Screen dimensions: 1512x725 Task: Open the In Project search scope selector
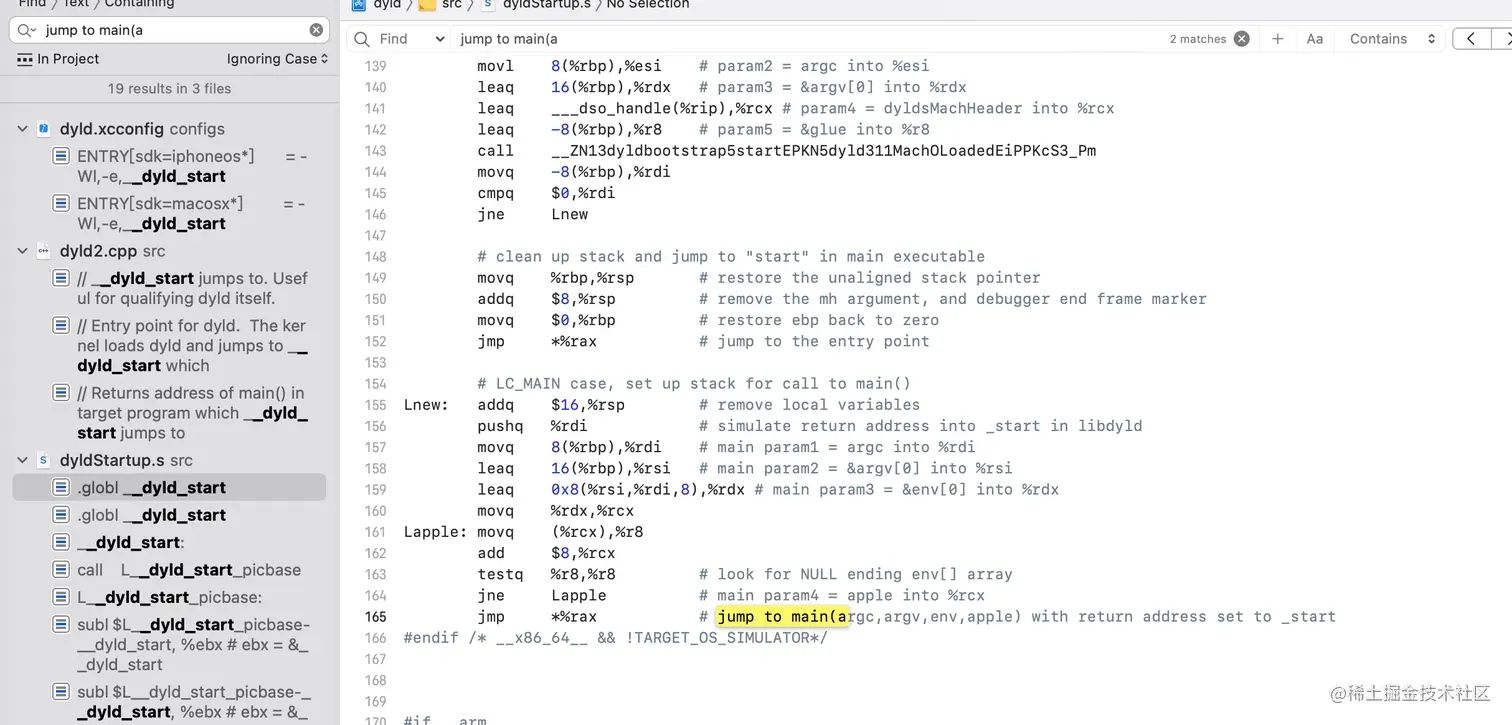(x=58, y=59)
